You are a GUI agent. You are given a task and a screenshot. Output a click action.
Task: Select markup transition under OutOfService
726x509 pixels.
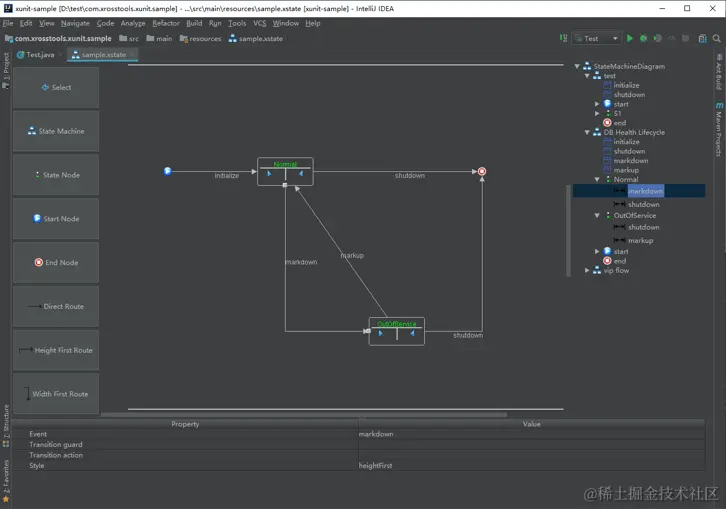(x=641, y=240)
